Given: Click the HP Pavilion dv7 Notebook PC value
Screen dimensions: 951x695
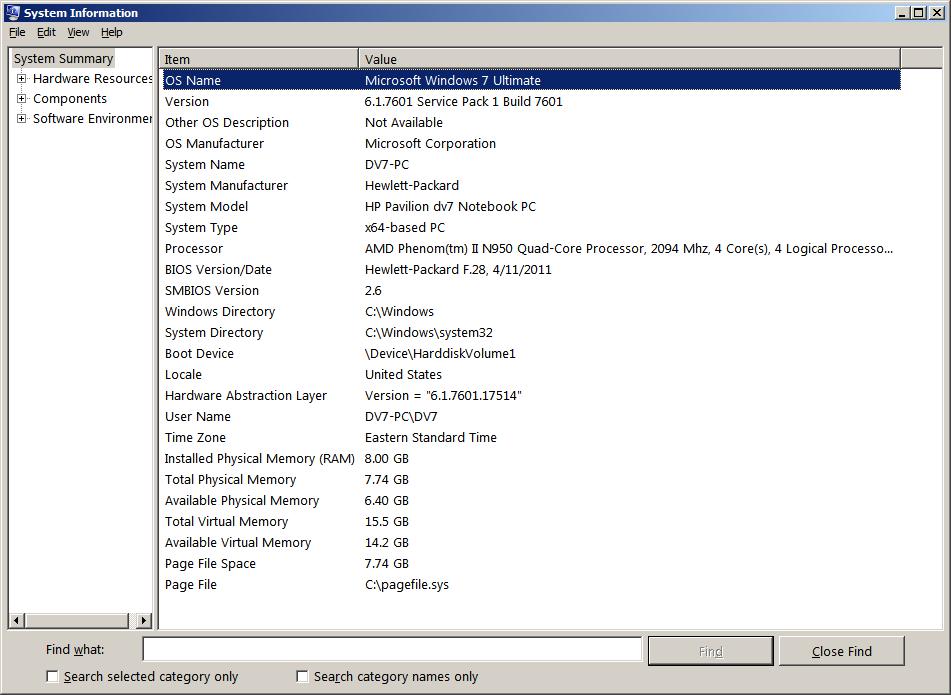Looking at the screenshot, I should [x=450, y=207].
